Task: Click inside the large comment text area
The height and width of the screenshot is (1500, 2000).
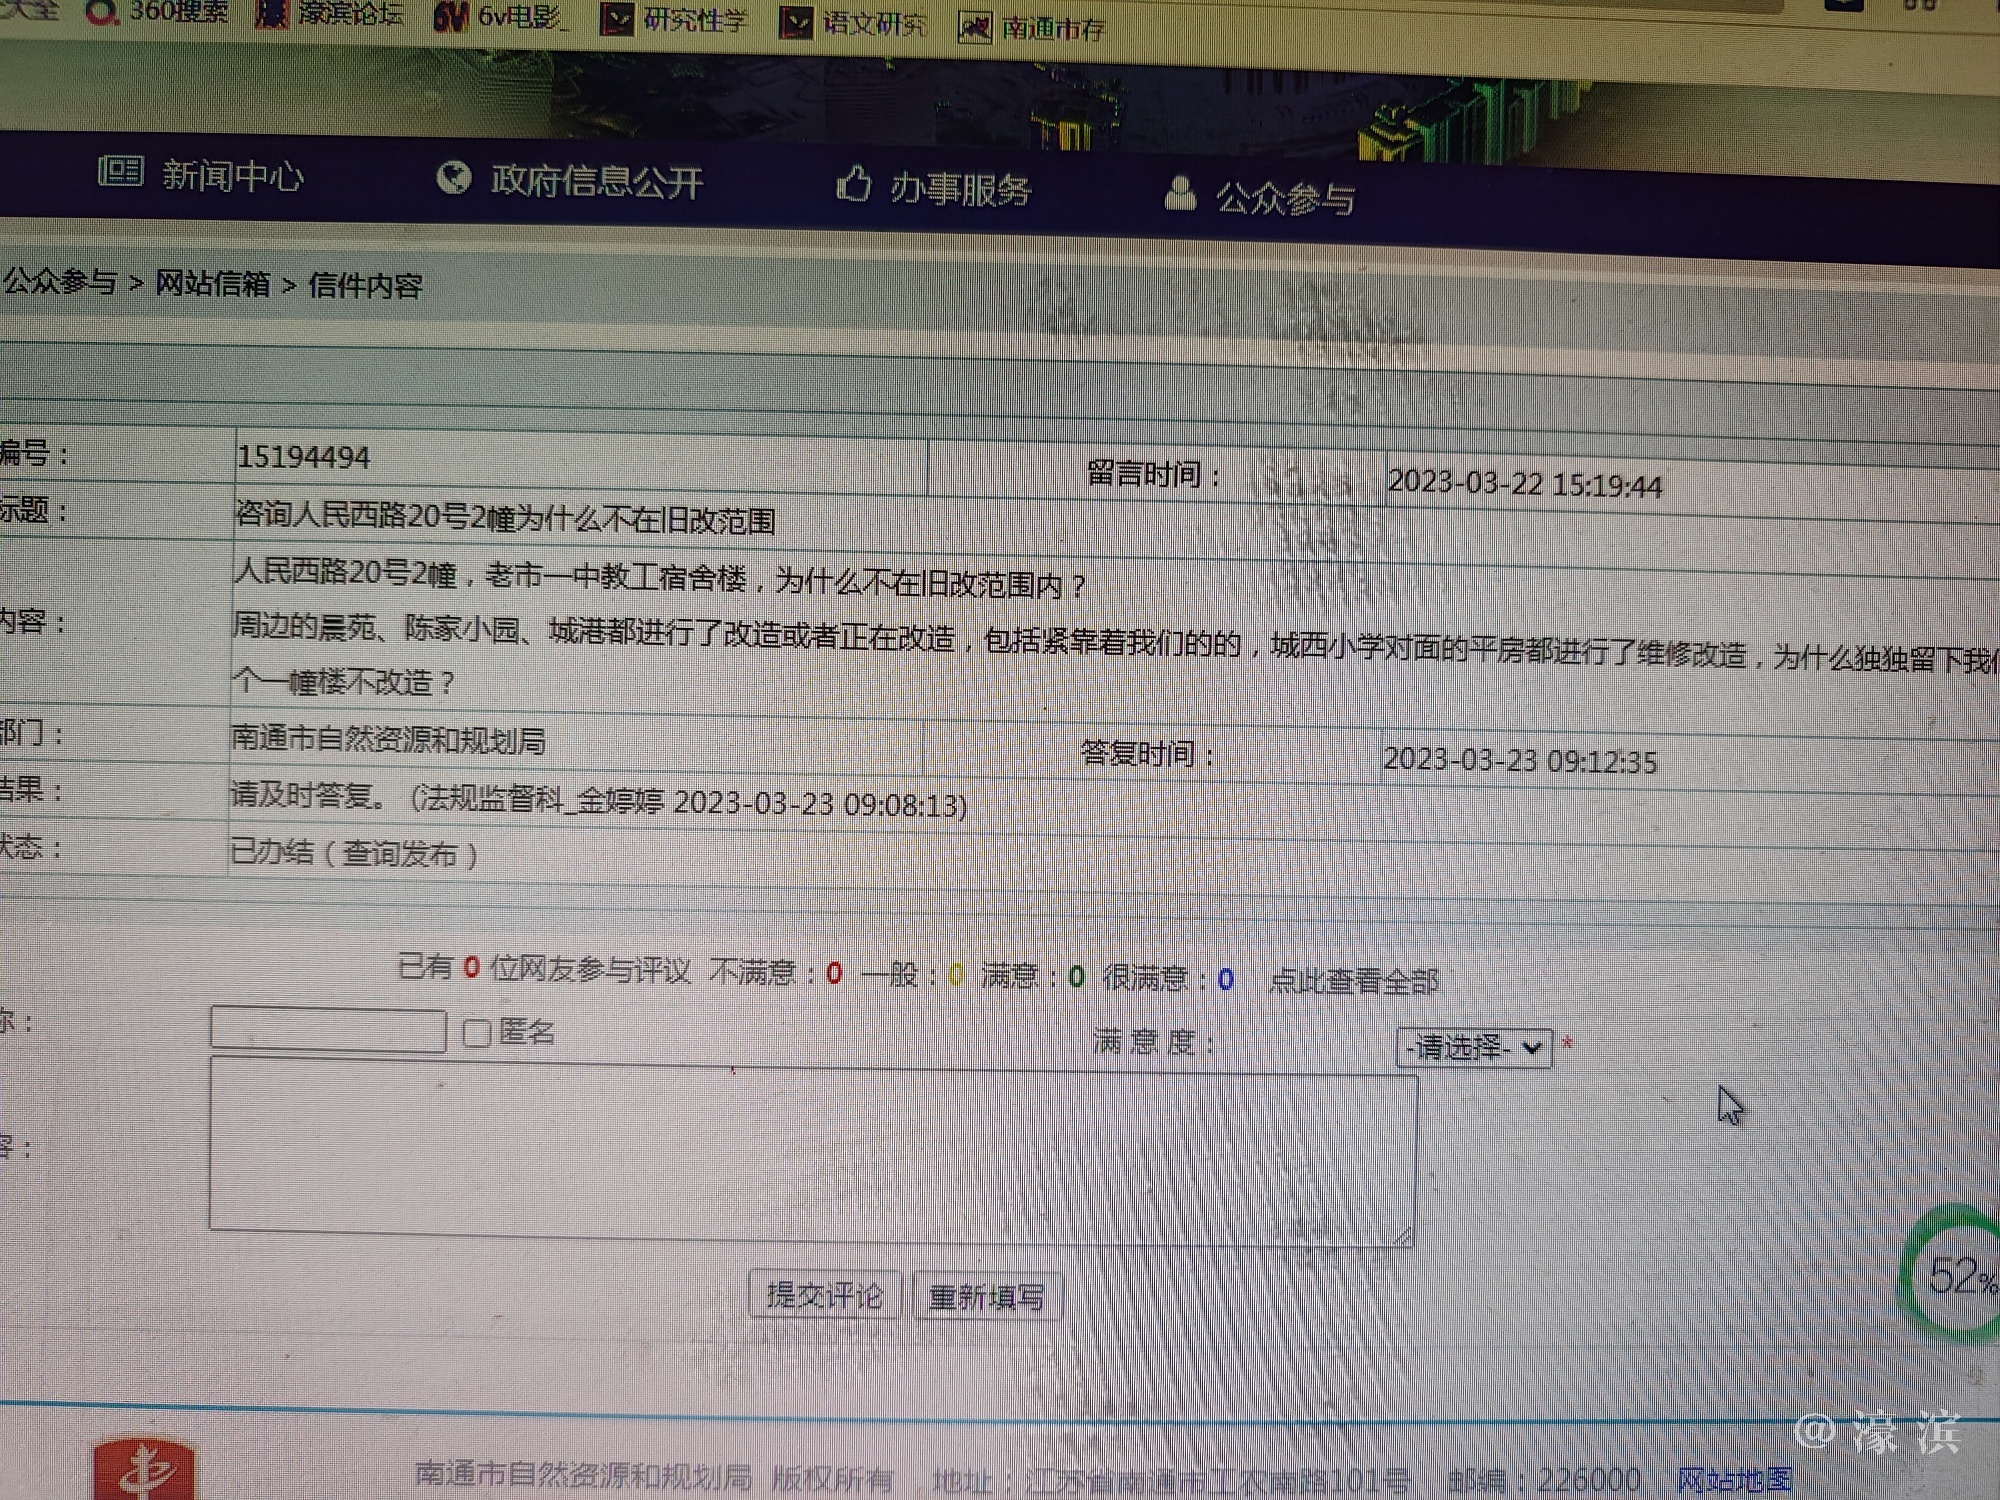Action: (x=812, y=1152)
